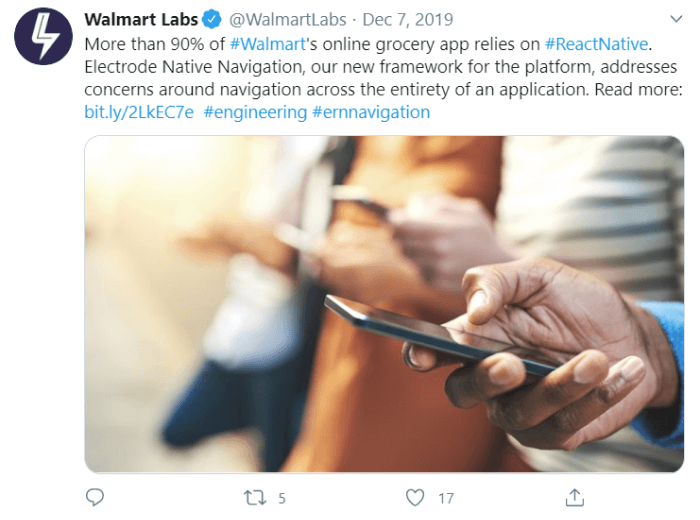Follow the #ernnavigation hashtag

coord(371,112)
